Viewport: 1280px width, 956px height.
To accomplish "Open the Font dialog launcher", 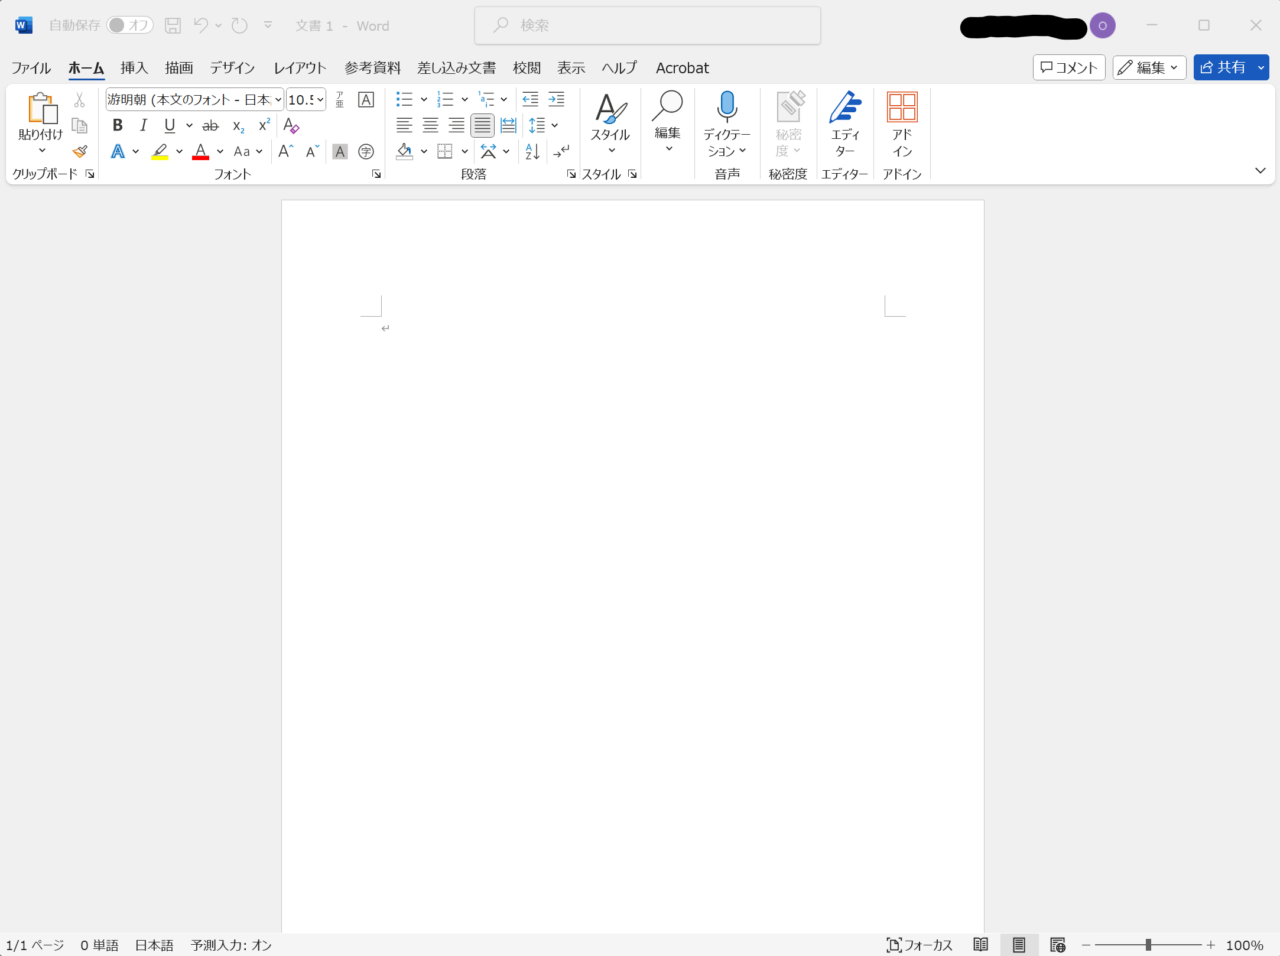I will (x=377, y=174).
